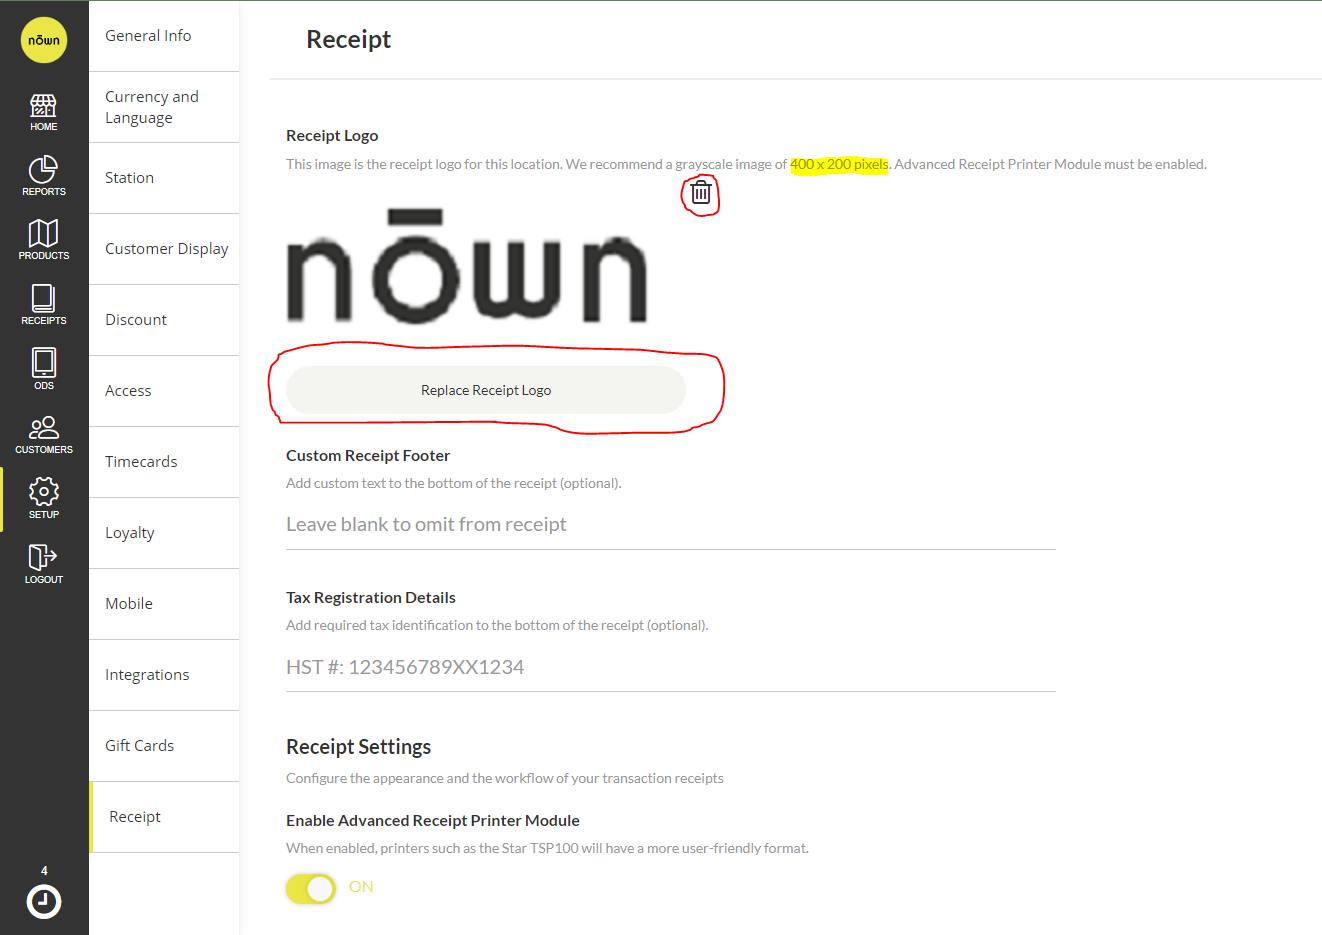Click the nown receipt logo image
This screenshot has width=1322, height=935.
point(467,266)
